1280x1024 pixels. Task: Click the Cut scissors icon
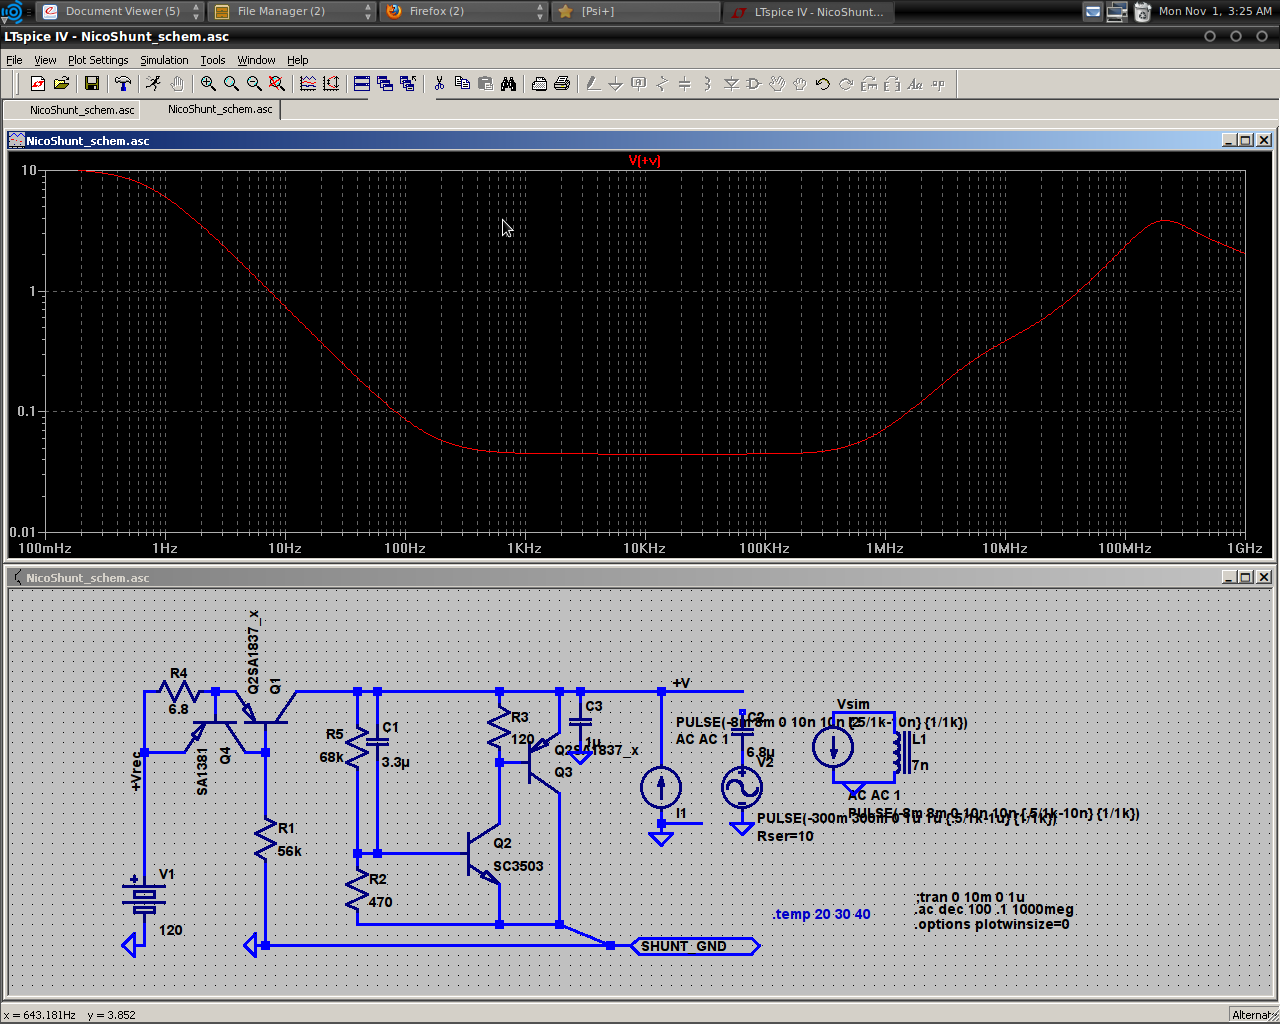pyautogui.click(x=439, y=84)
